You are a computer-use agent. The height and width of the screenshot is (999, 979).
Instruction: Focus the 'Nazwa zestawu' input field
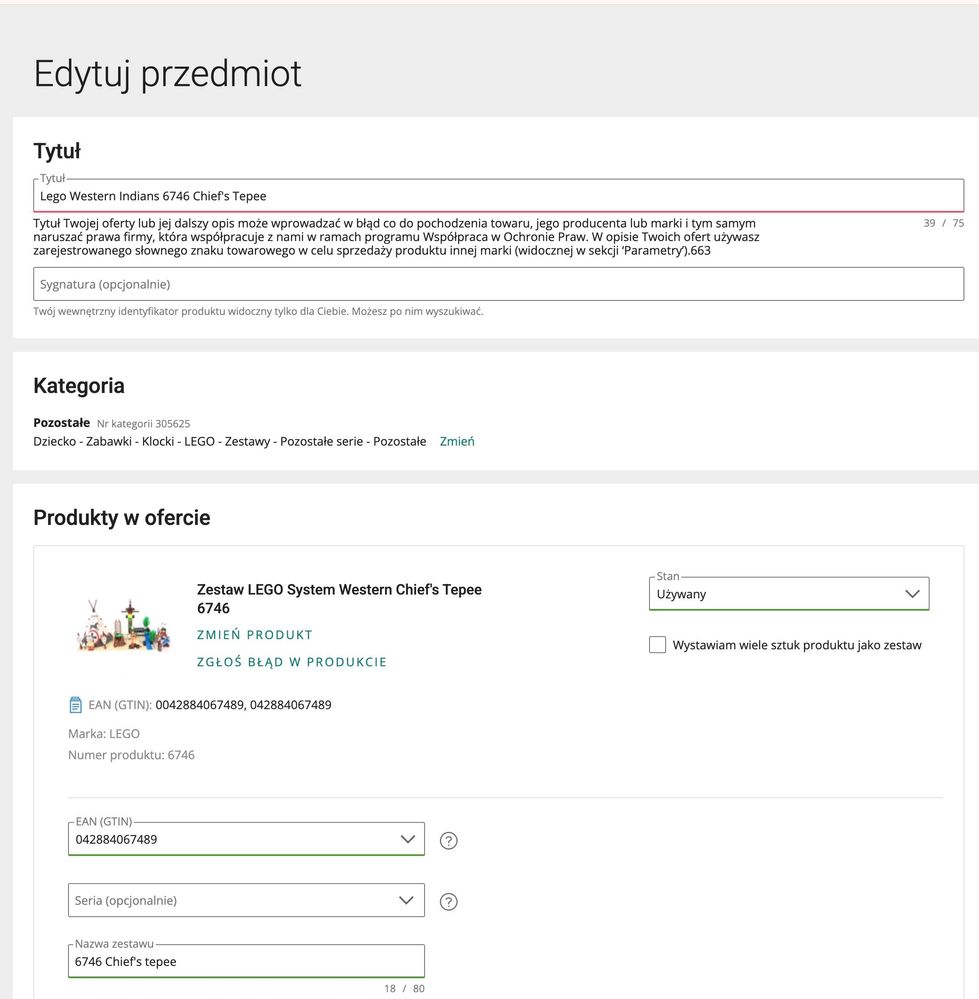pos(246,962)
